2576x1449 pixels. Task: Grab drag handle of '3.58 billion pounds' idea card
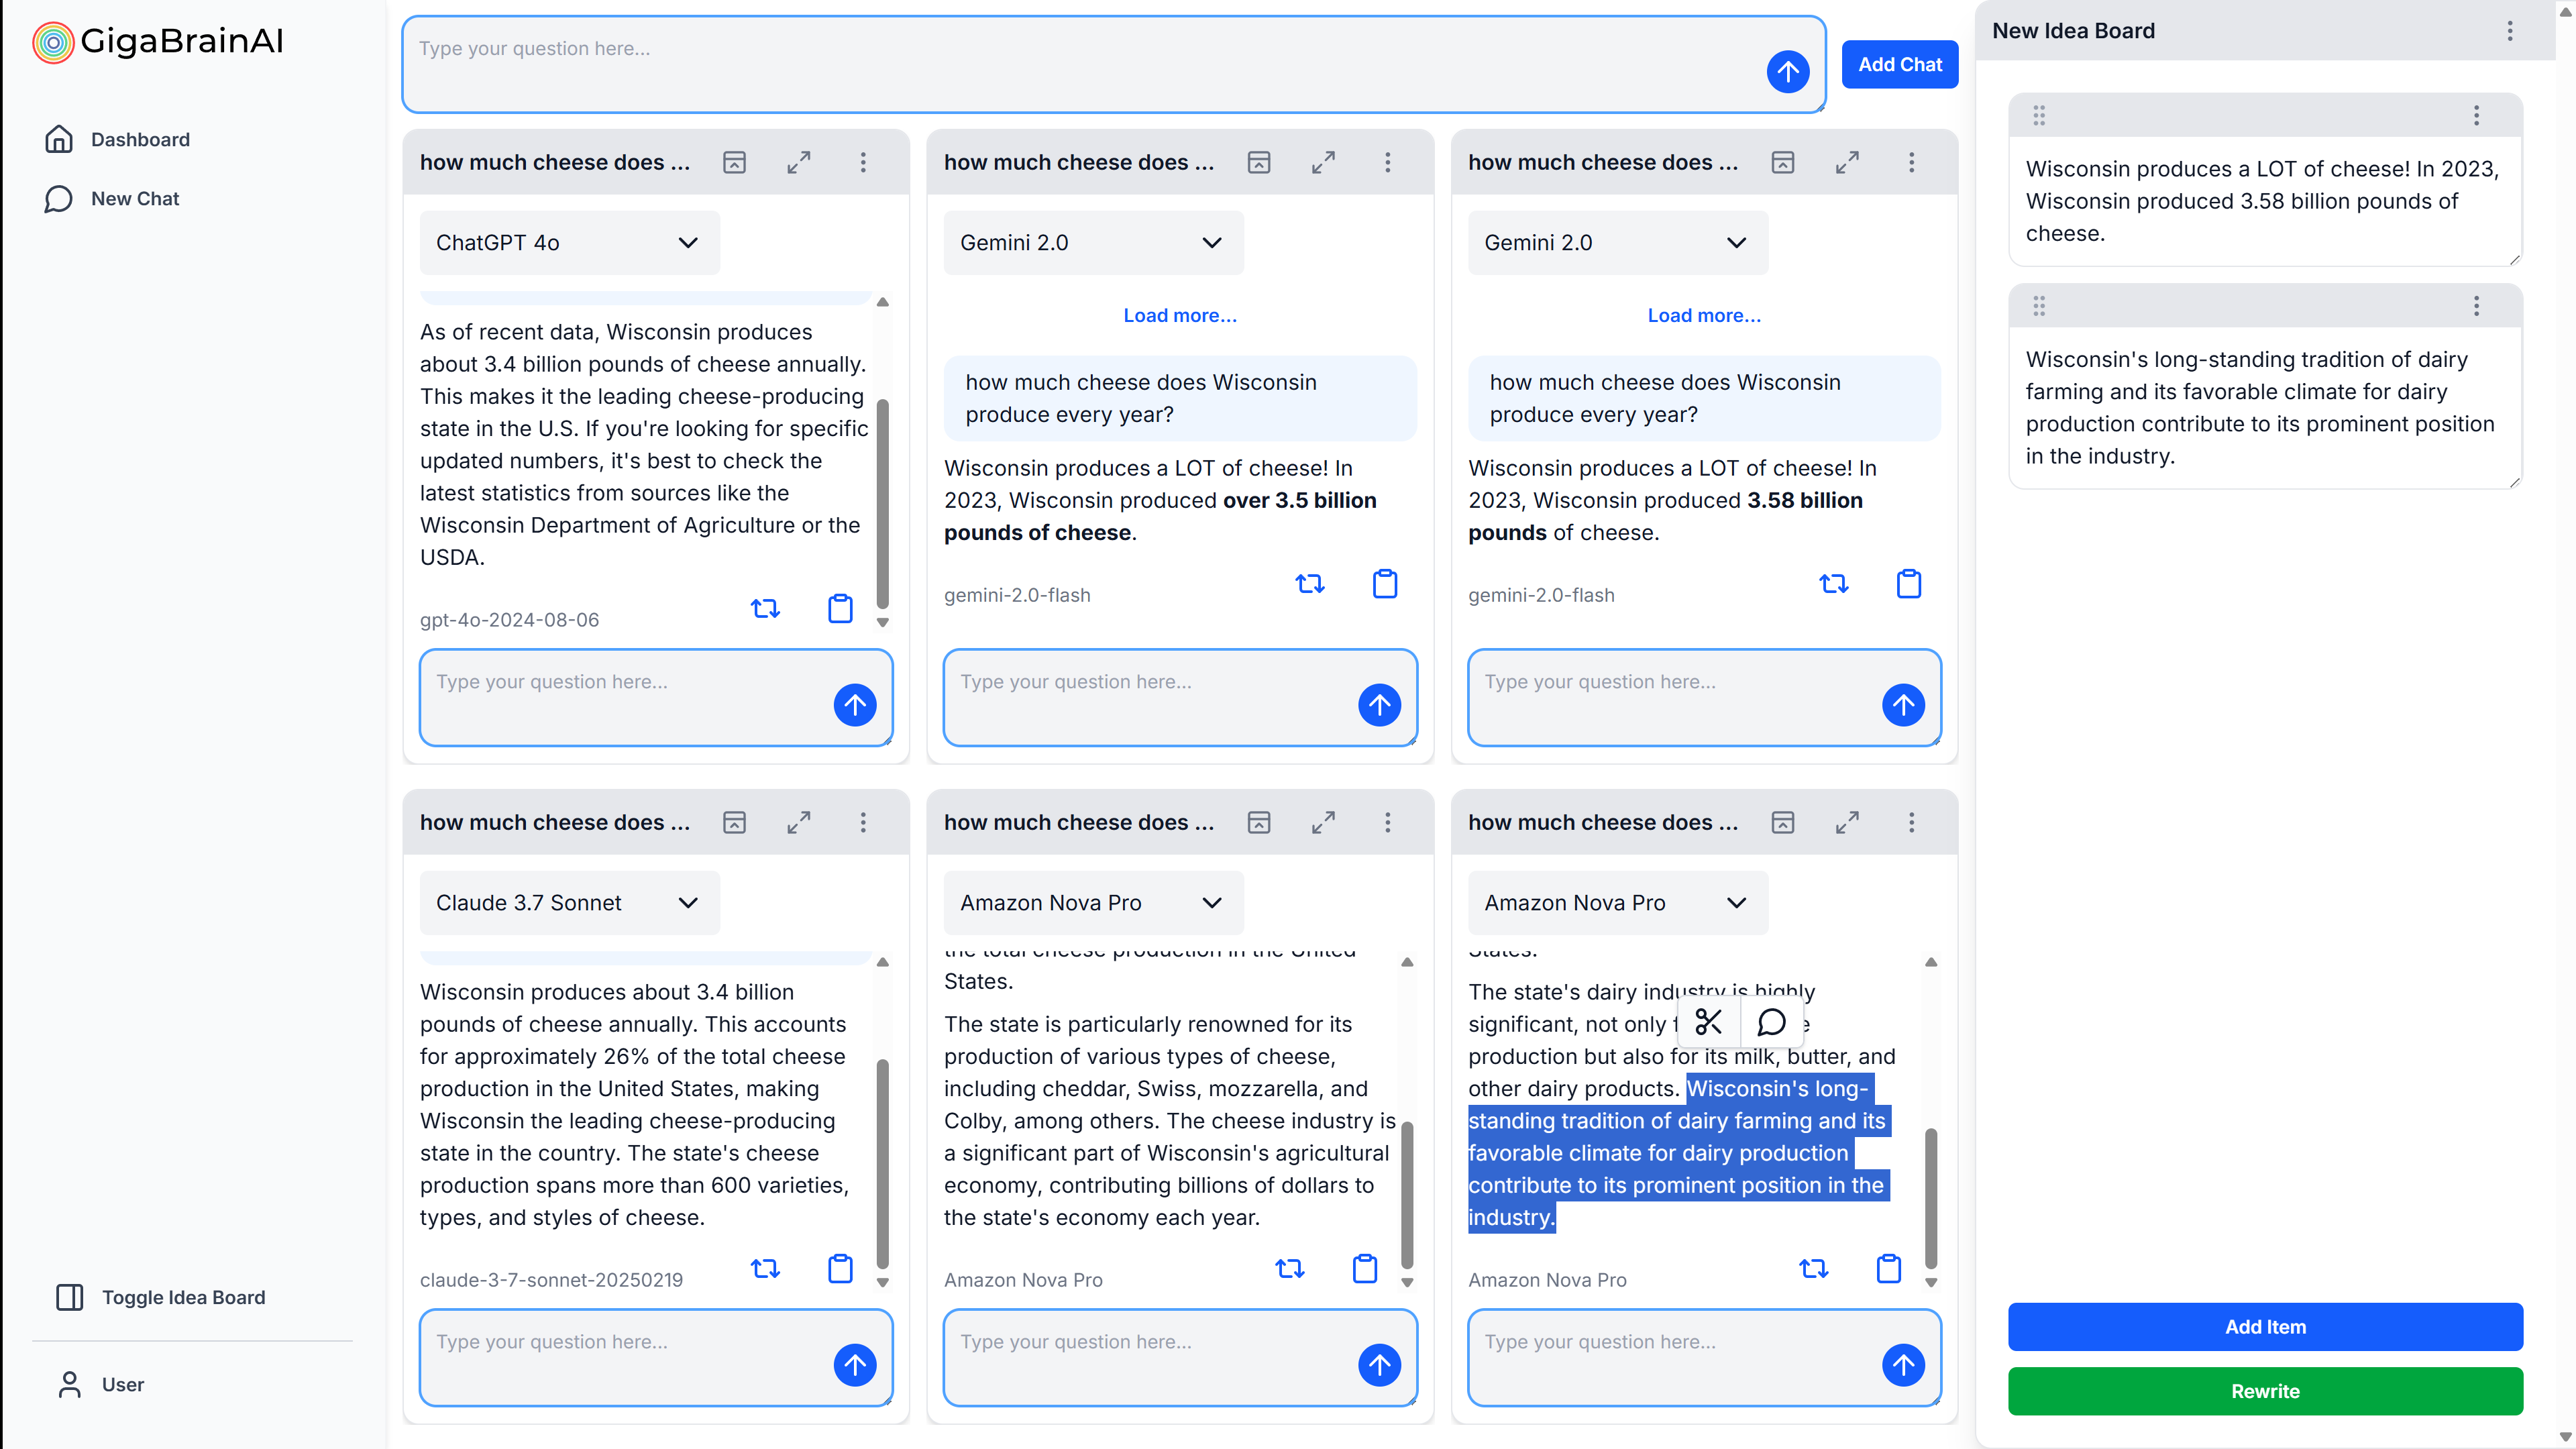[x=2039, y=115]
